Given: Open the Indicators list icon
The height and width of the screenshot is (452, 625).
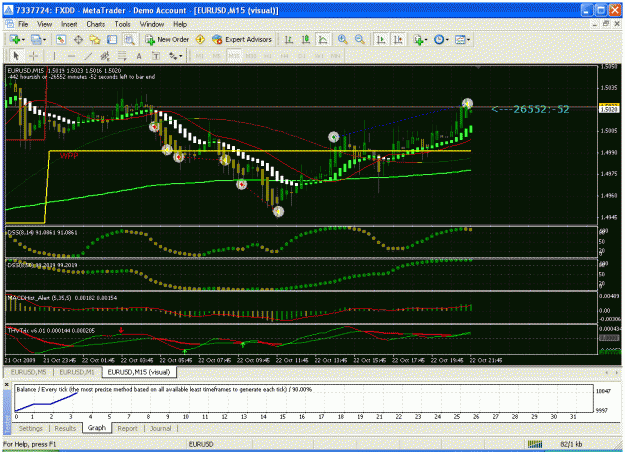Looking at the screenshot, I should (x=418, y=39).
